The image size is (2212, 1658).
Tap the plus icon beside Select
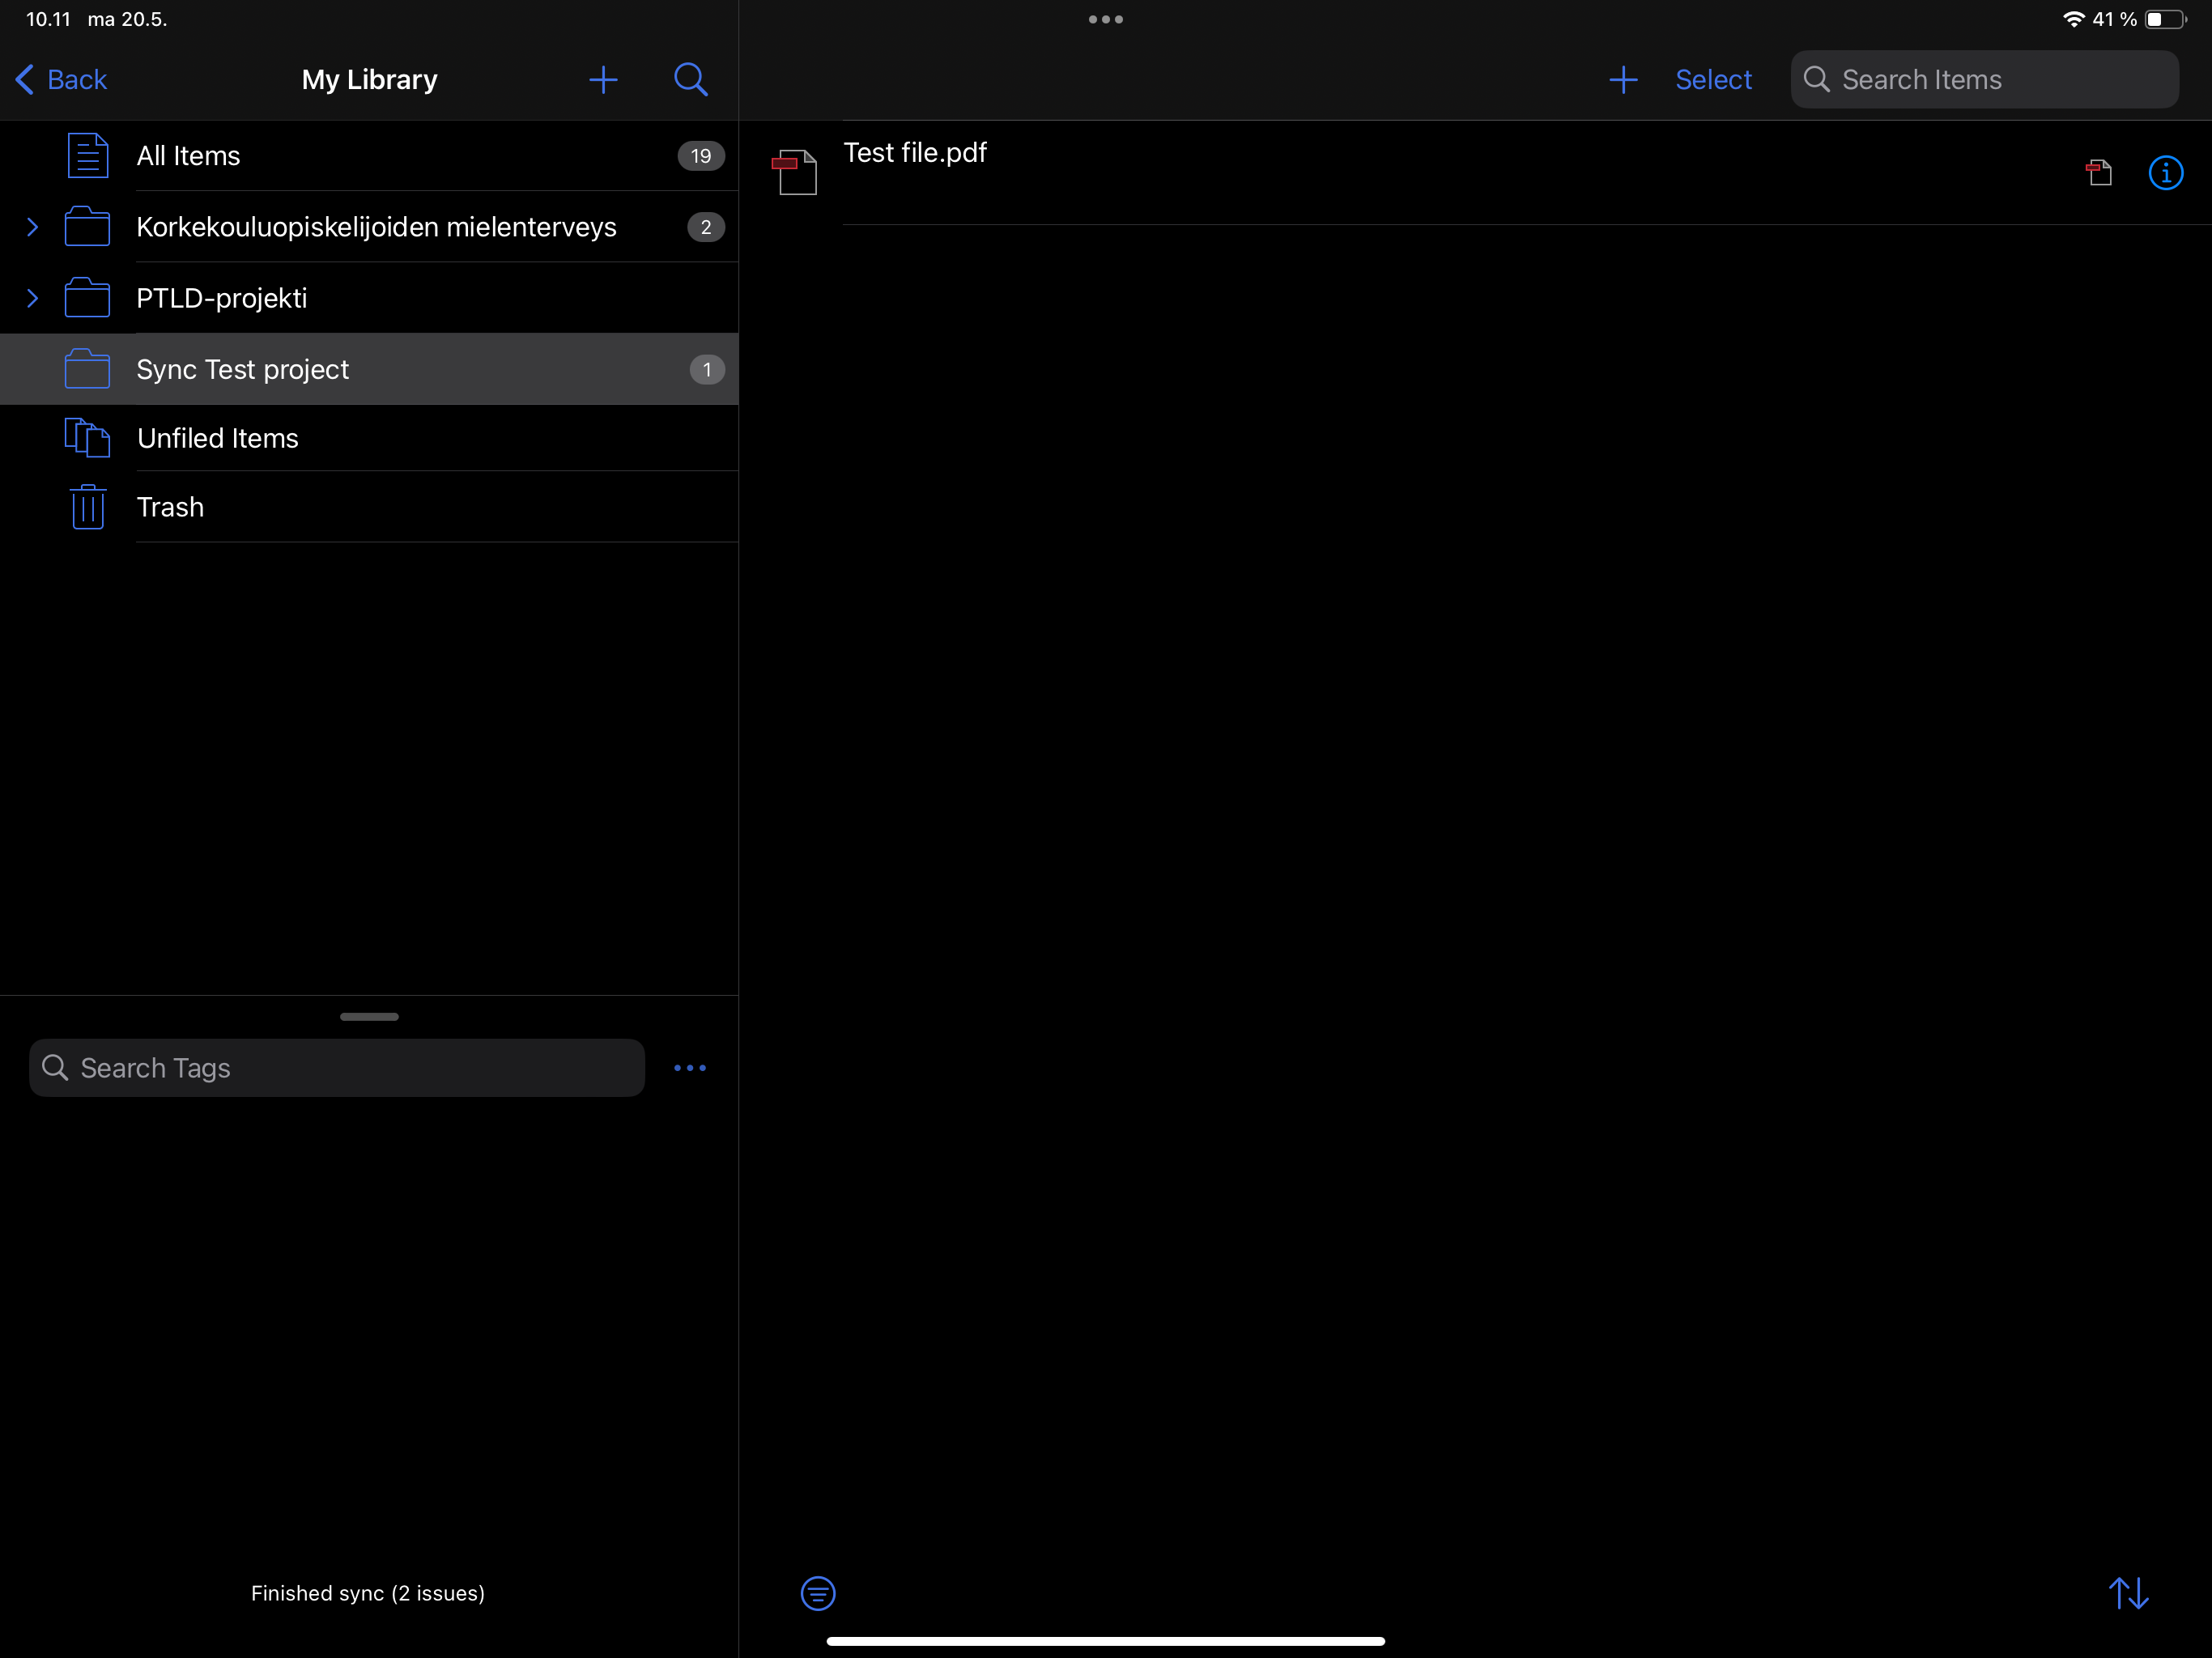click(x=1623, y=80)
